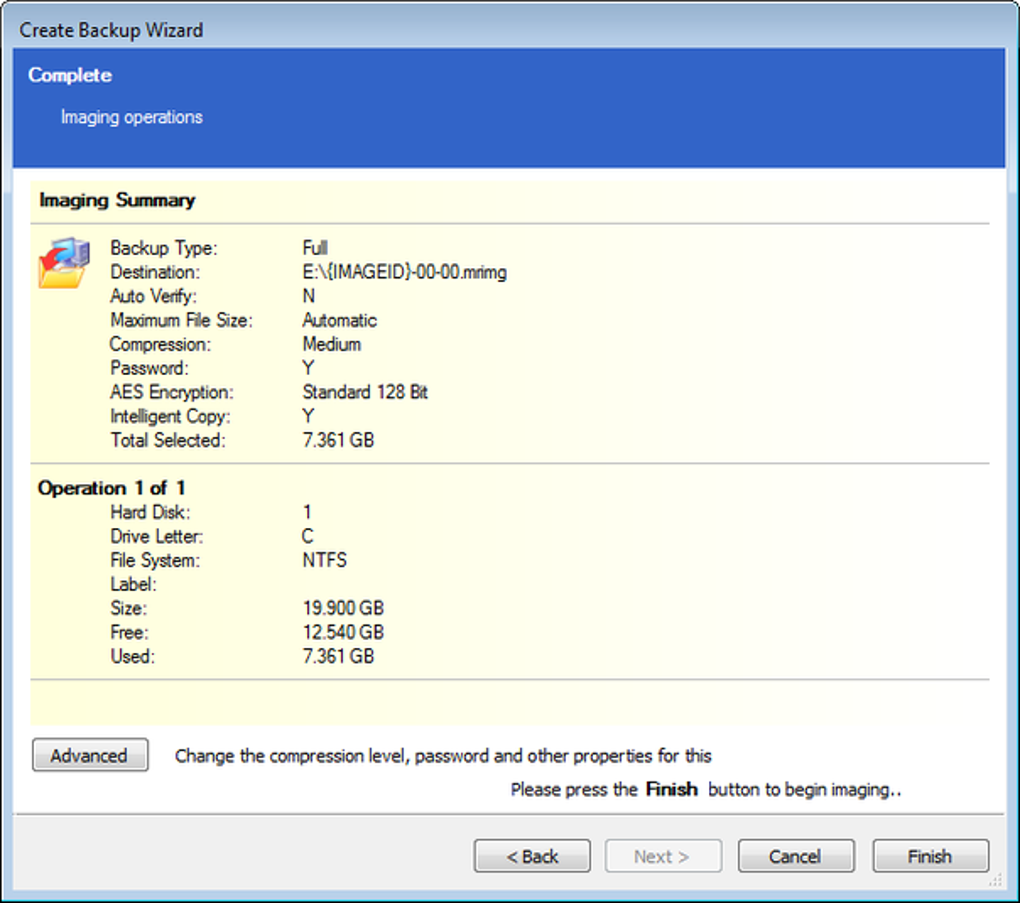Click the File System value NTFS

pyautogui.click(x=325, y=560)
